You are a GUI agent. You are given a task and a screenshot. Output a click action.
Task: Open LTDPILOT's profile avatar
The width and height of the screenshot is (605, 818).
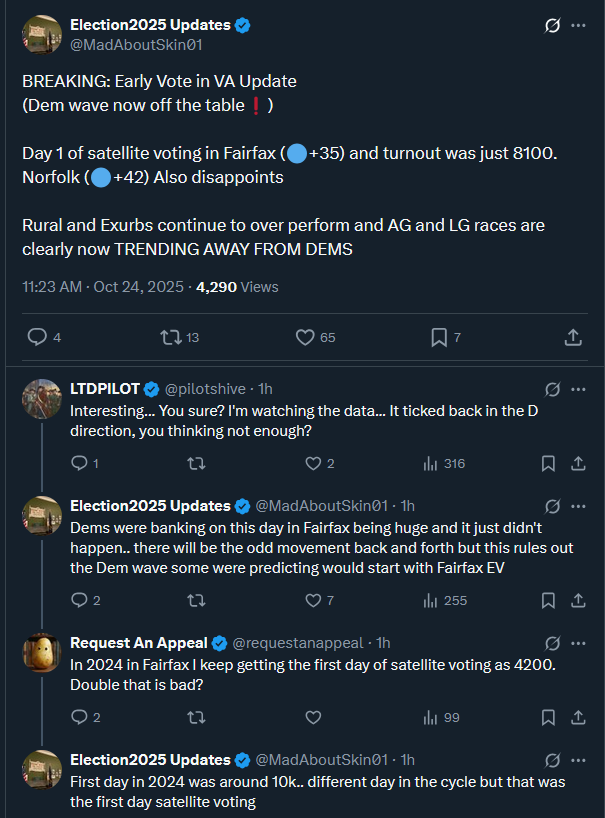click(x=42, y=399)
